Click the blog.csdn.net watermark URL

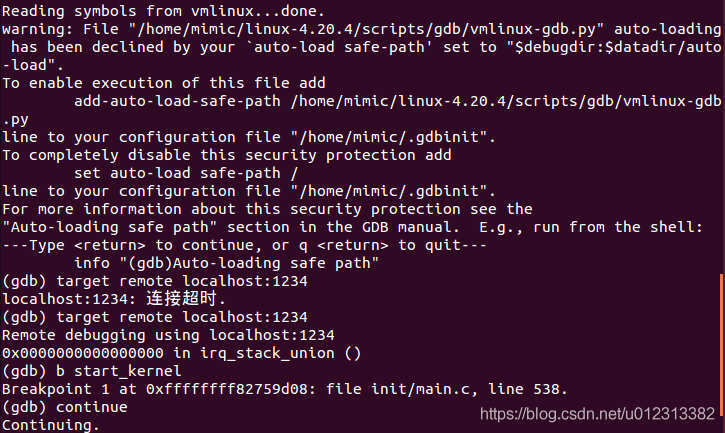click(597, 414)
